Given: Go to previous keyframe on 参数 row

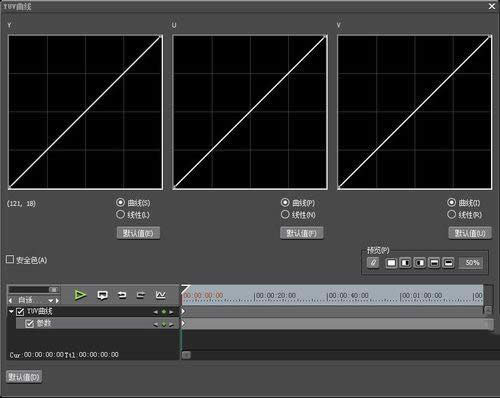Looking at the screenshot, I should click(x=156, y=324).
